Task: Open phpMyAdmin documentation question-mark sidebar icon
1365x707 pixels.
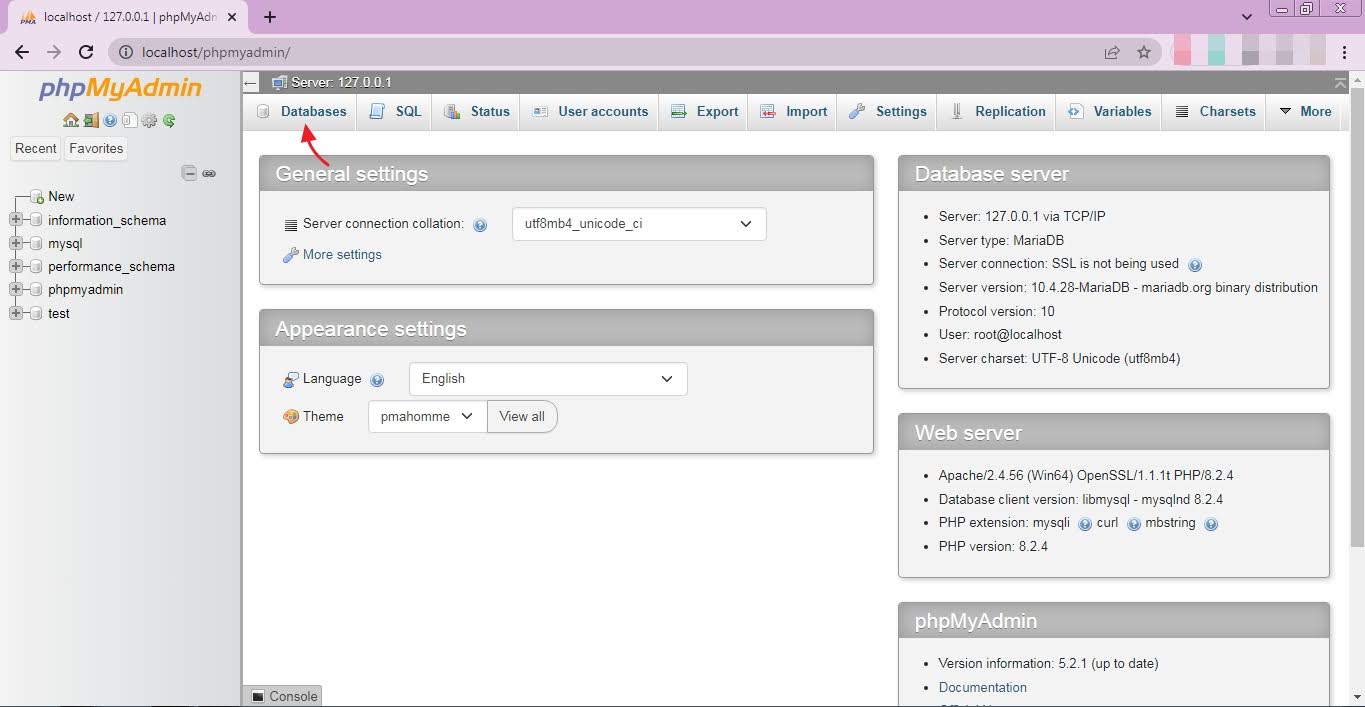Action: [110, 120]
